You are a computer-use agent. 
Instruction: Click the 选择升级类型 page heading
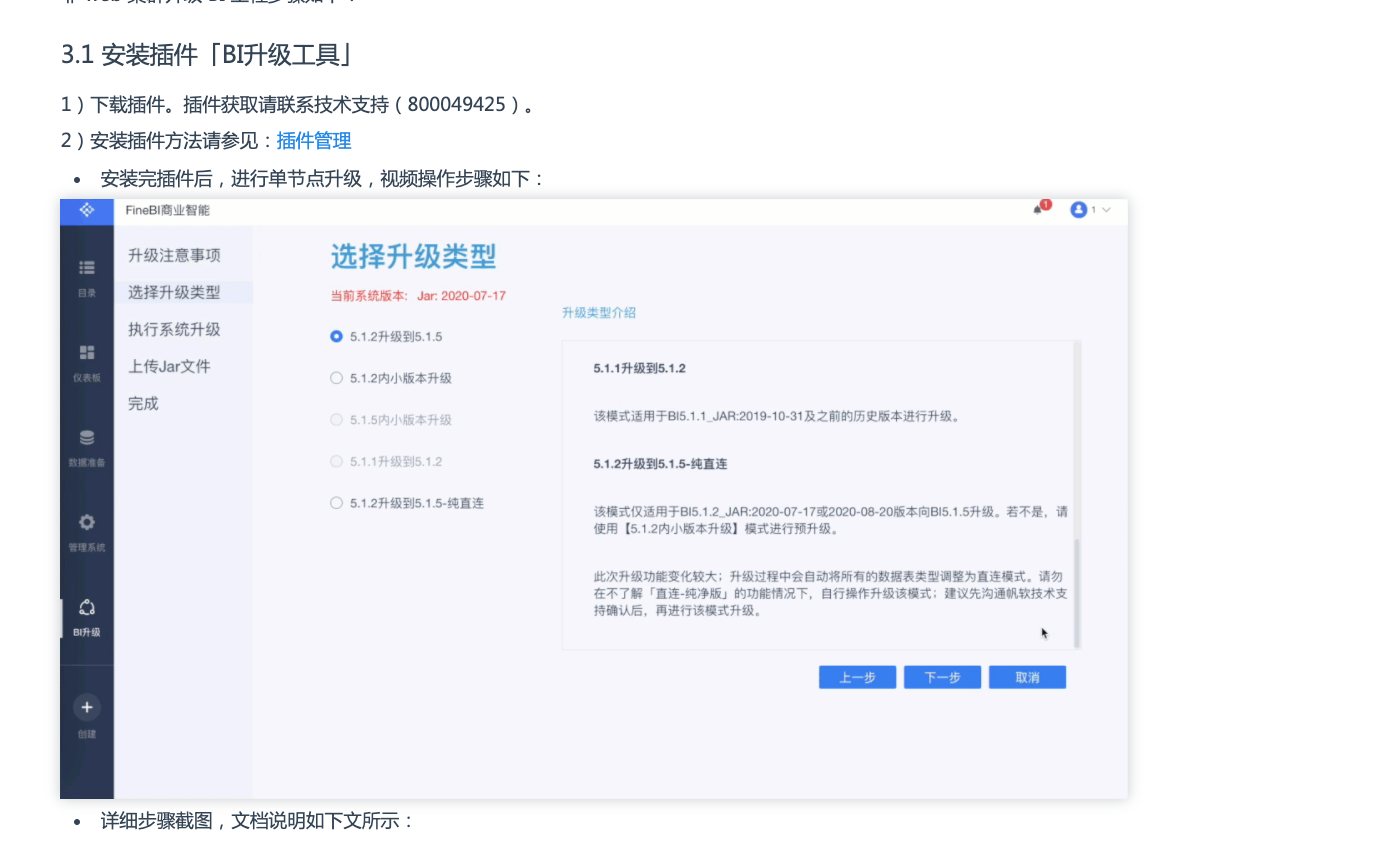click(x=413, y=257)
